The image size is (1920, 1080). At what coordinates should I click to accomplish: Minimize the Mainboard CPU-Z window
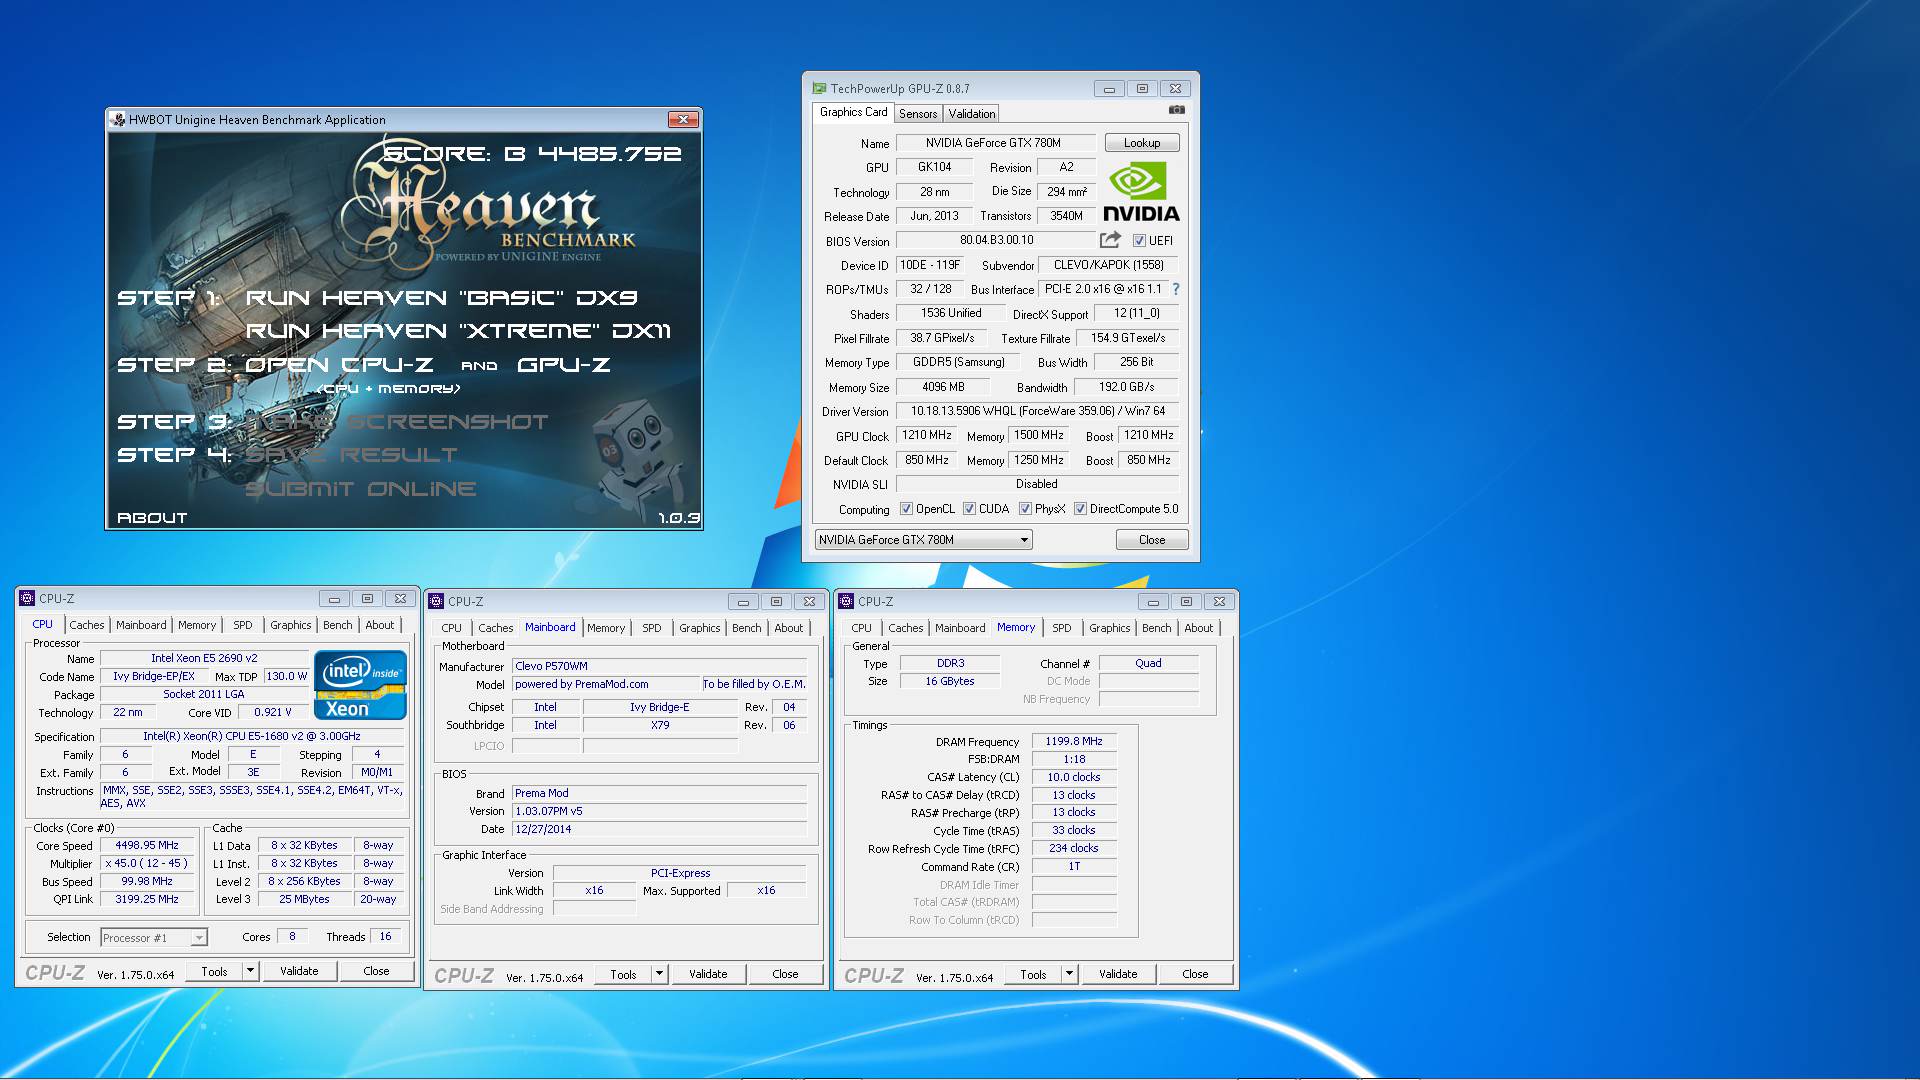(x=742, y=601)
